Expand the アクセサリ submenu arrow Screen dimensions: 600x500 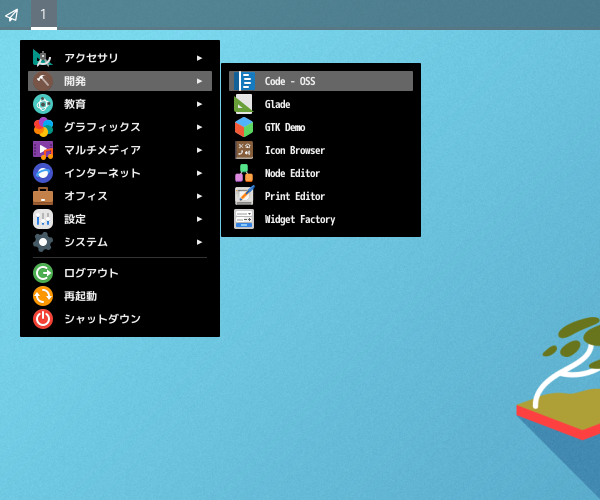click(x=200, y=58)
